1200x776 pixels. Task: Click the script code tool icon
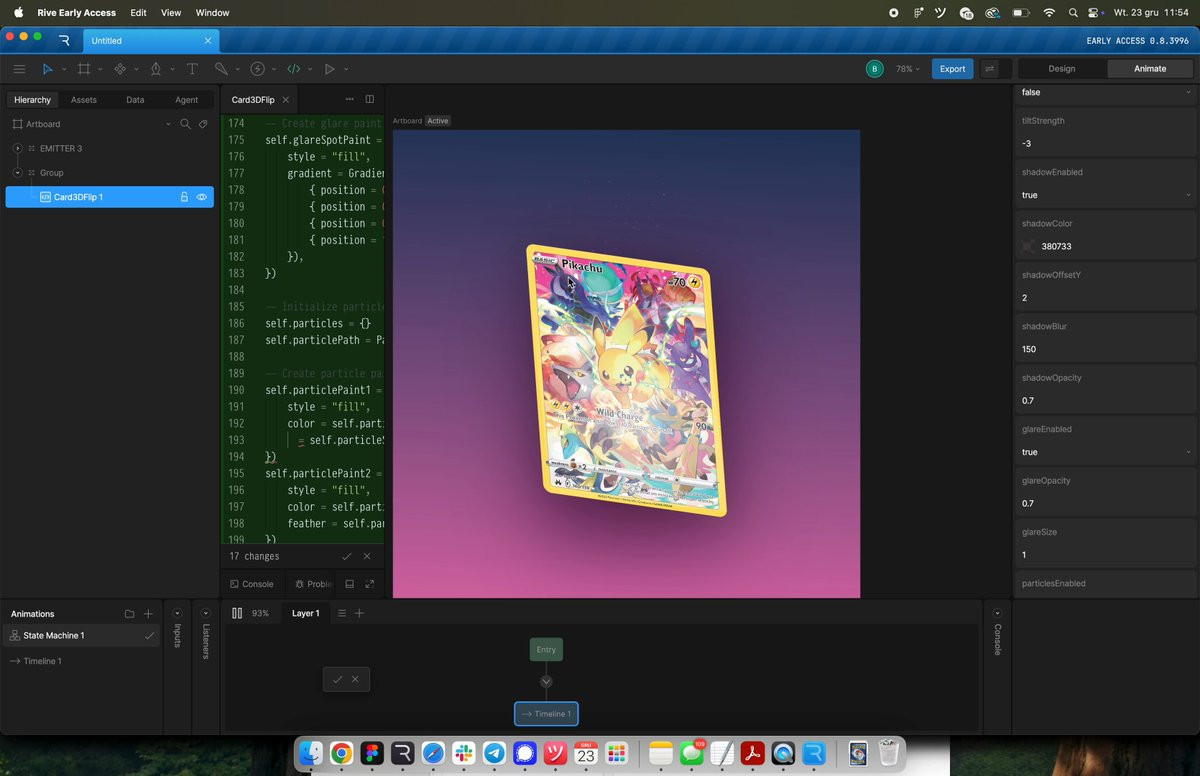click(x=293, y=69)
